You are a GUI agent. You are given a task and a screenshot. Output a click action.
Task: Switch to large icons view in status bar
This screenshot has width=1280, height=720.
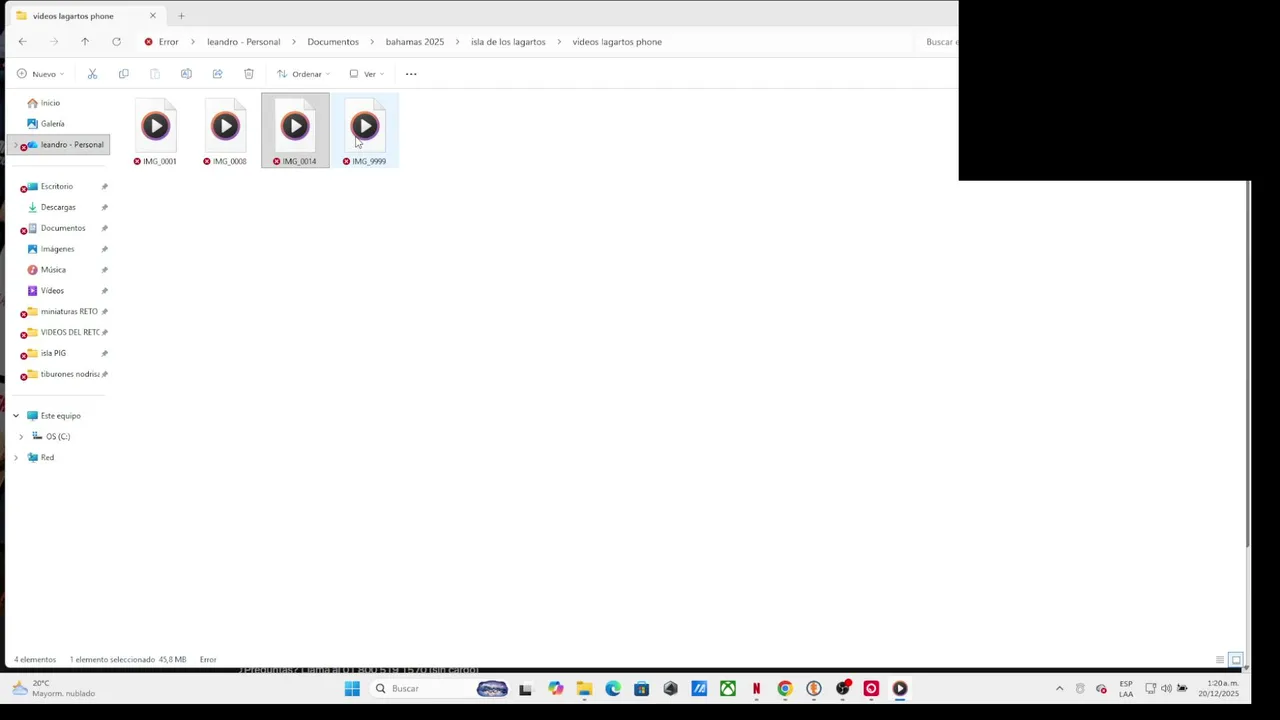[1236, 660]
